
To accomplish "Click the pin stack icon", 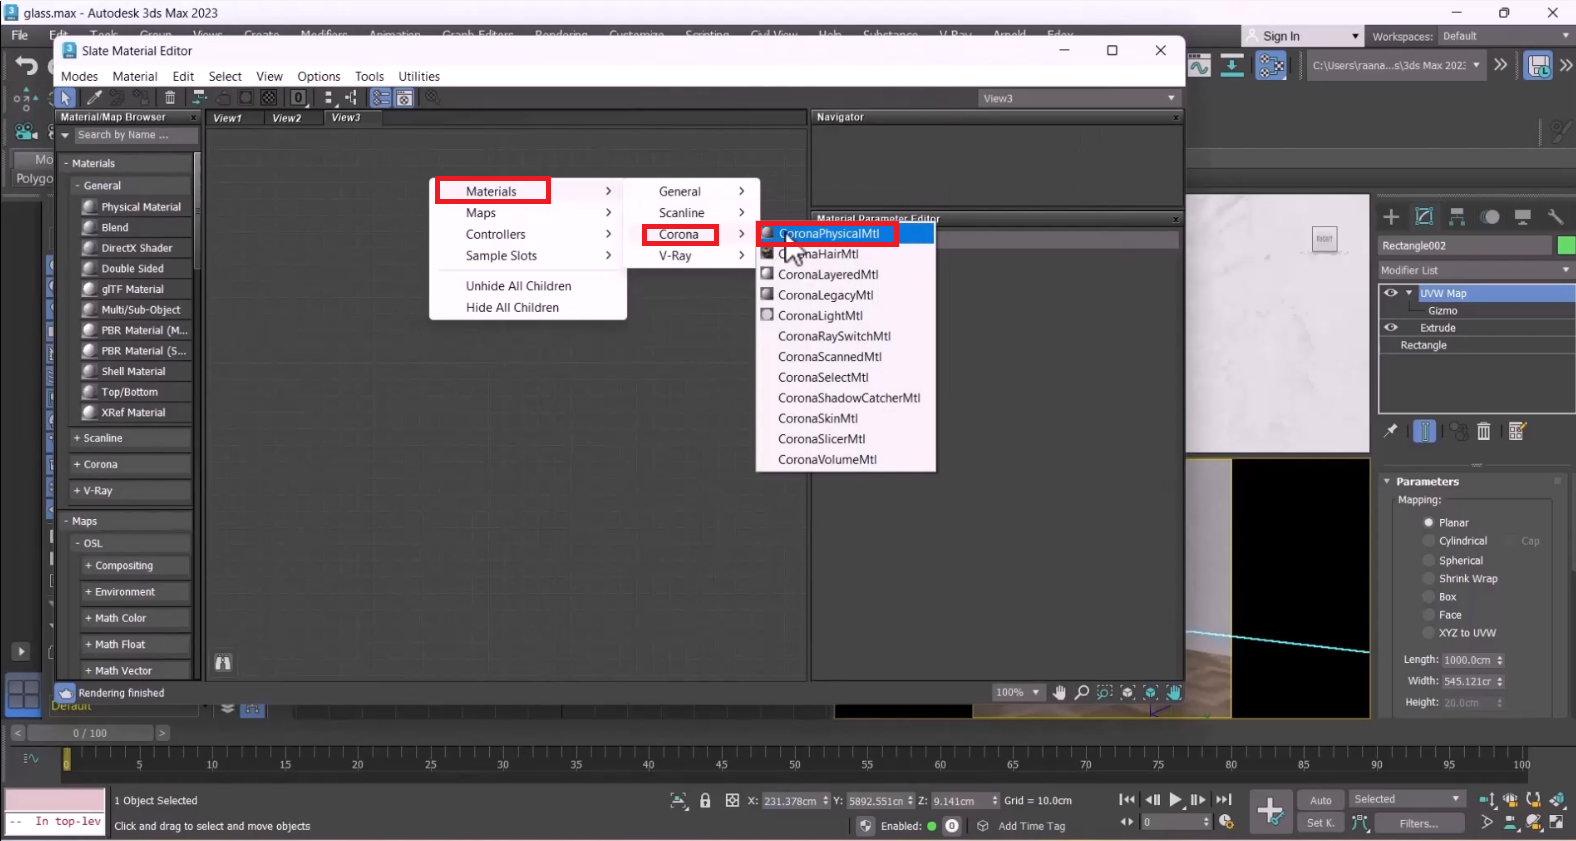I will pyautogui.click(x=1390, y=431).
